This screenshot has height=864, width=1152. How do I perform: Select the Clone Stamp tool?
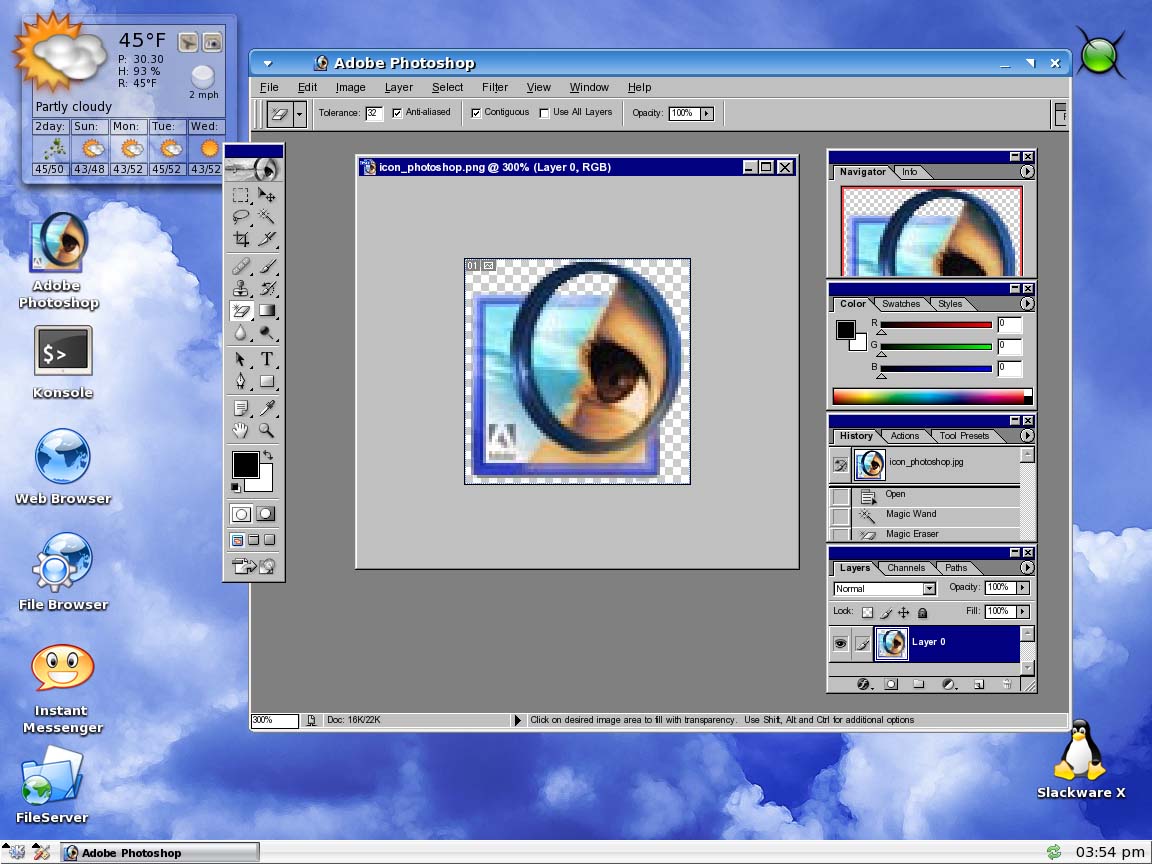click(241, 288)
